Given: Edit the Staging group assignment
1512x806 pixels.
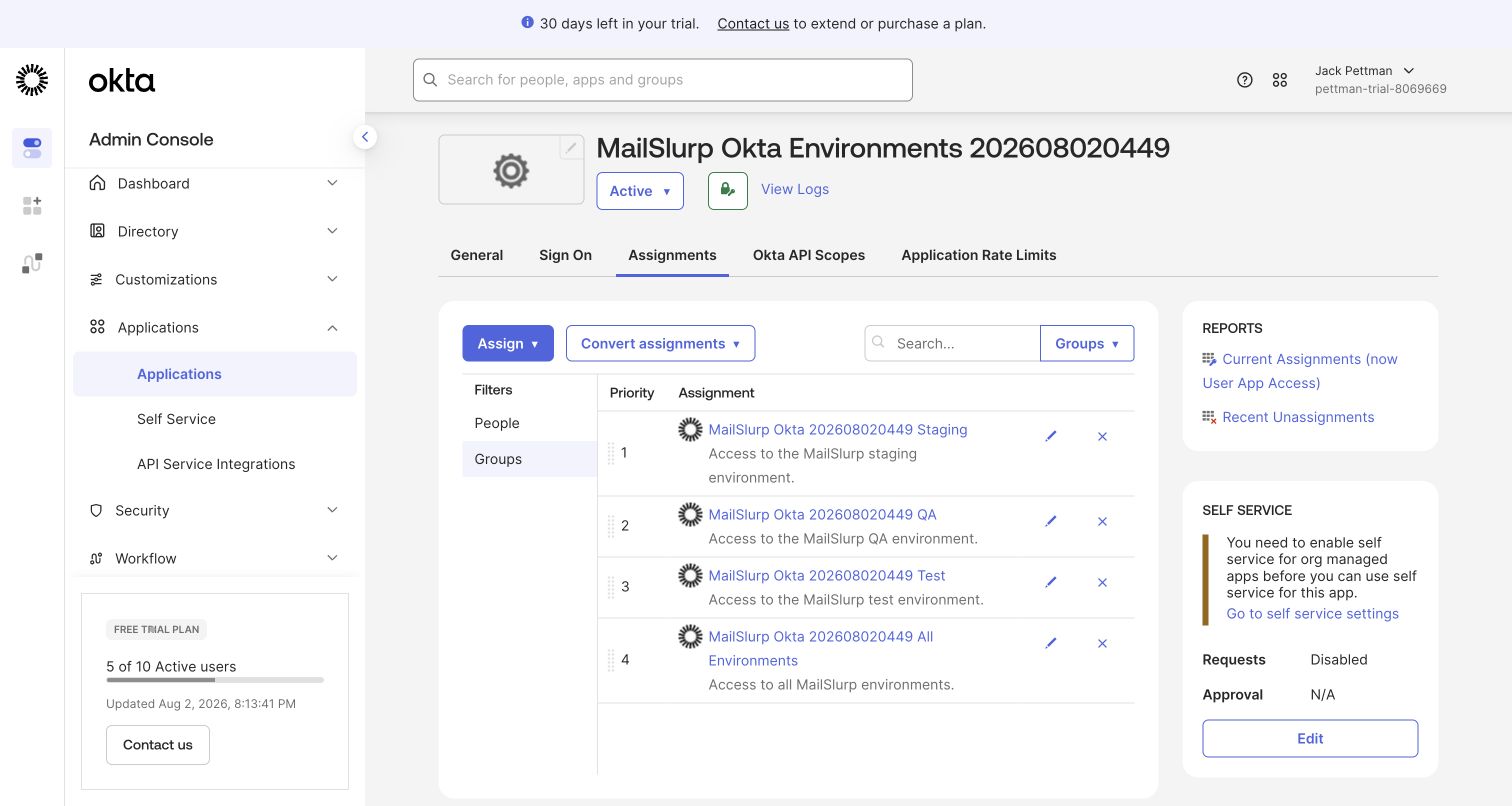Looking at the screenshot, I should pyautogui.click(x=1051, y=437).
